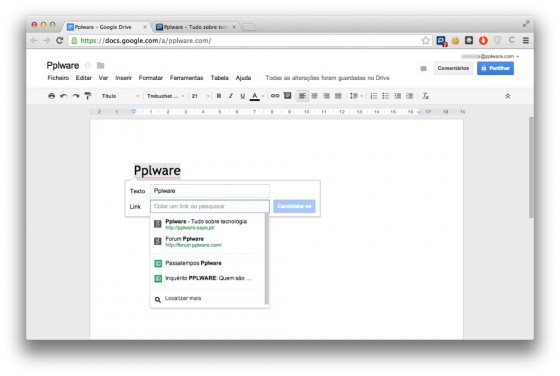The image size is (560, 376).
Task: Click the blue Partilhar button
Action: (495, 68)
